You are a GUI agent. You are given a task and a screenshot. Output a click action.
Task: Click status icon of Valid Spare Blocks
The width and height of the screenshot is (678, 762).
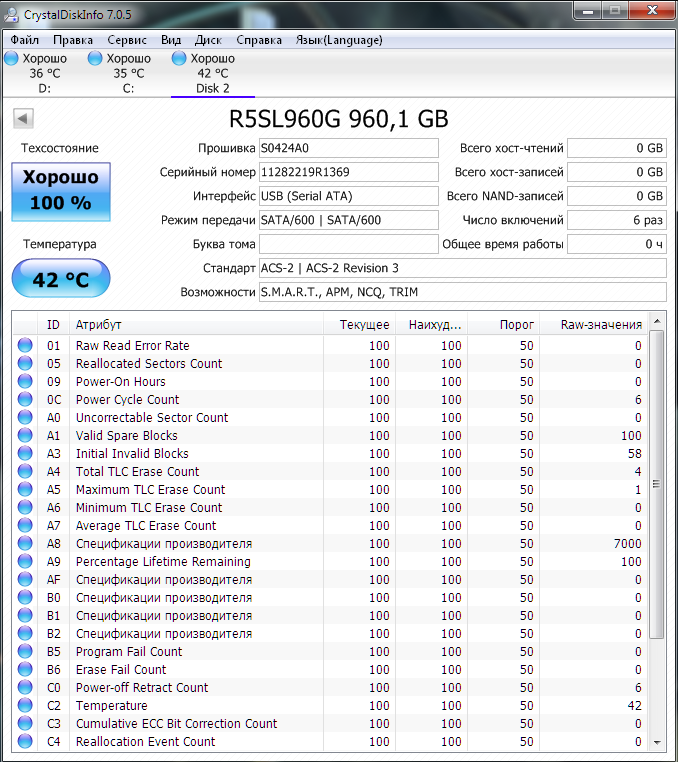[x=25, y=435]
